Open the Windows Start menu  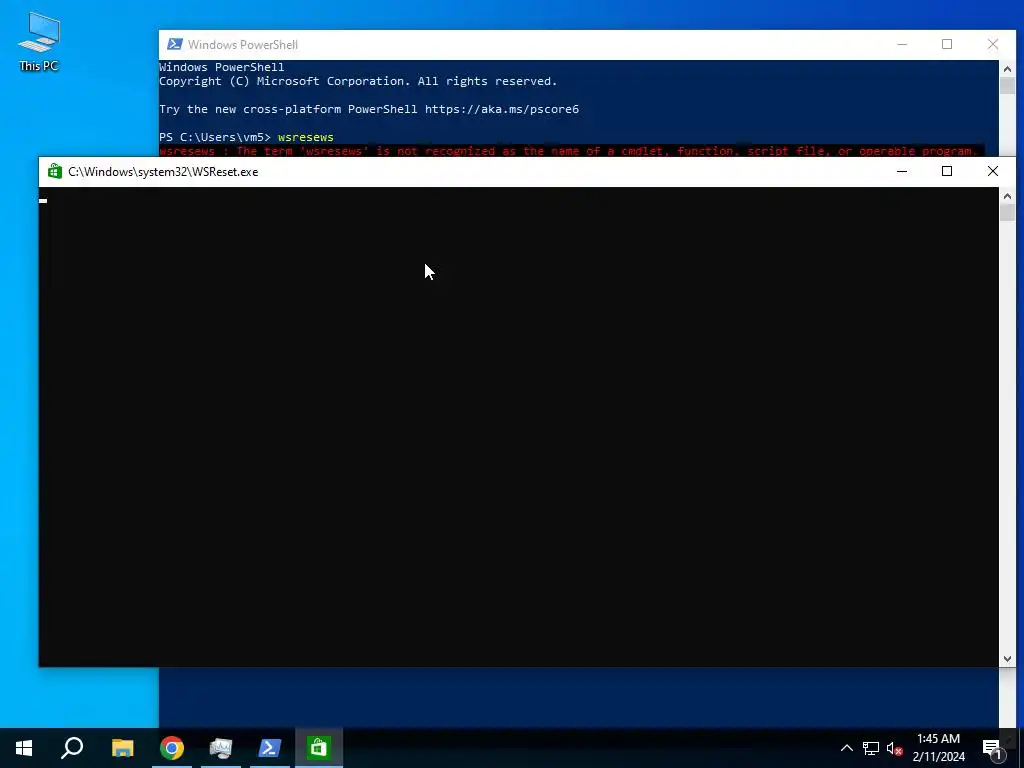(x=24, y=748)
